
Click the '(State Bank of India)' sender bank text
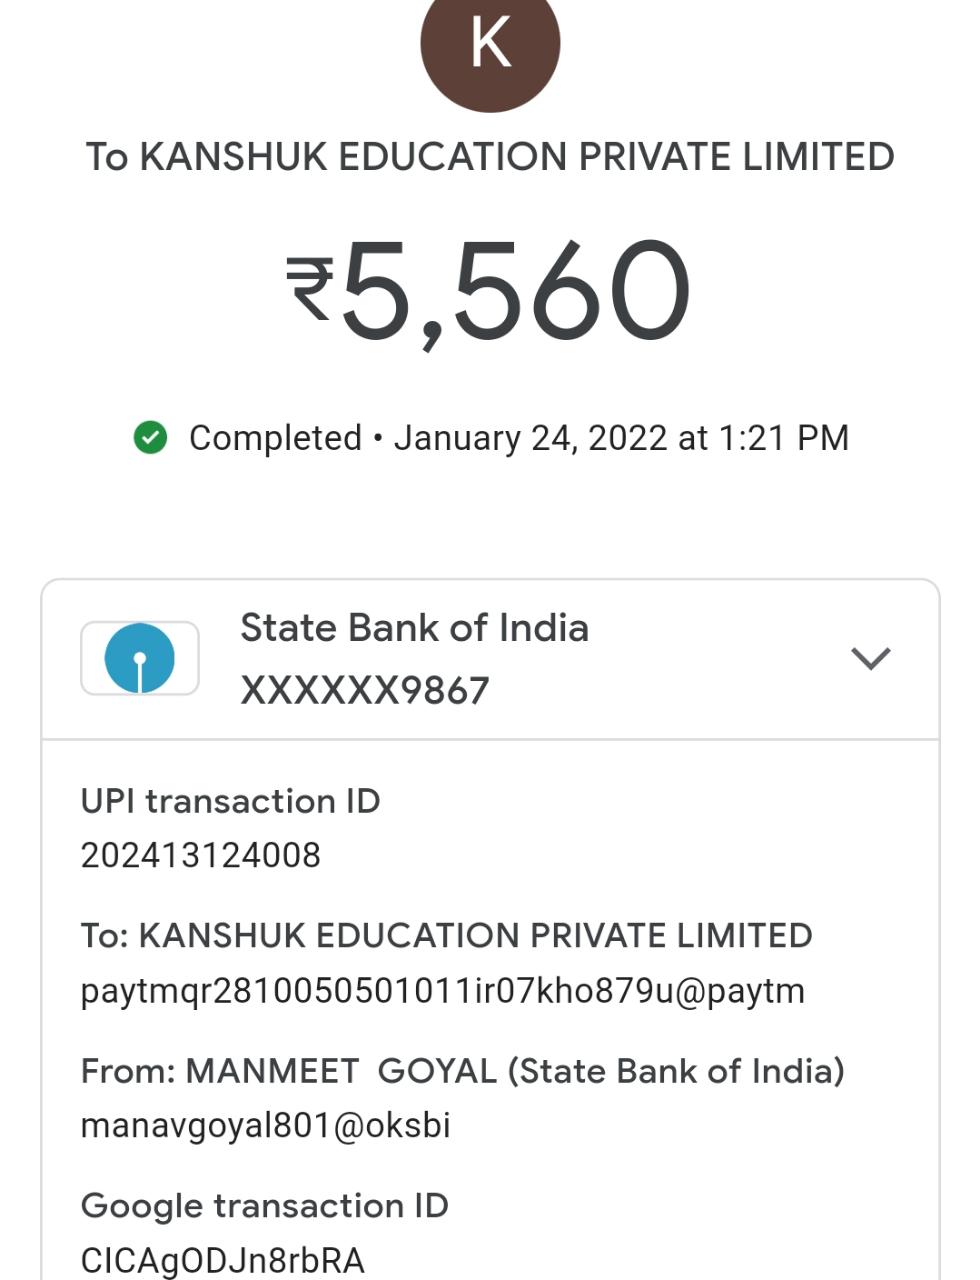[x=676, y=1071]
